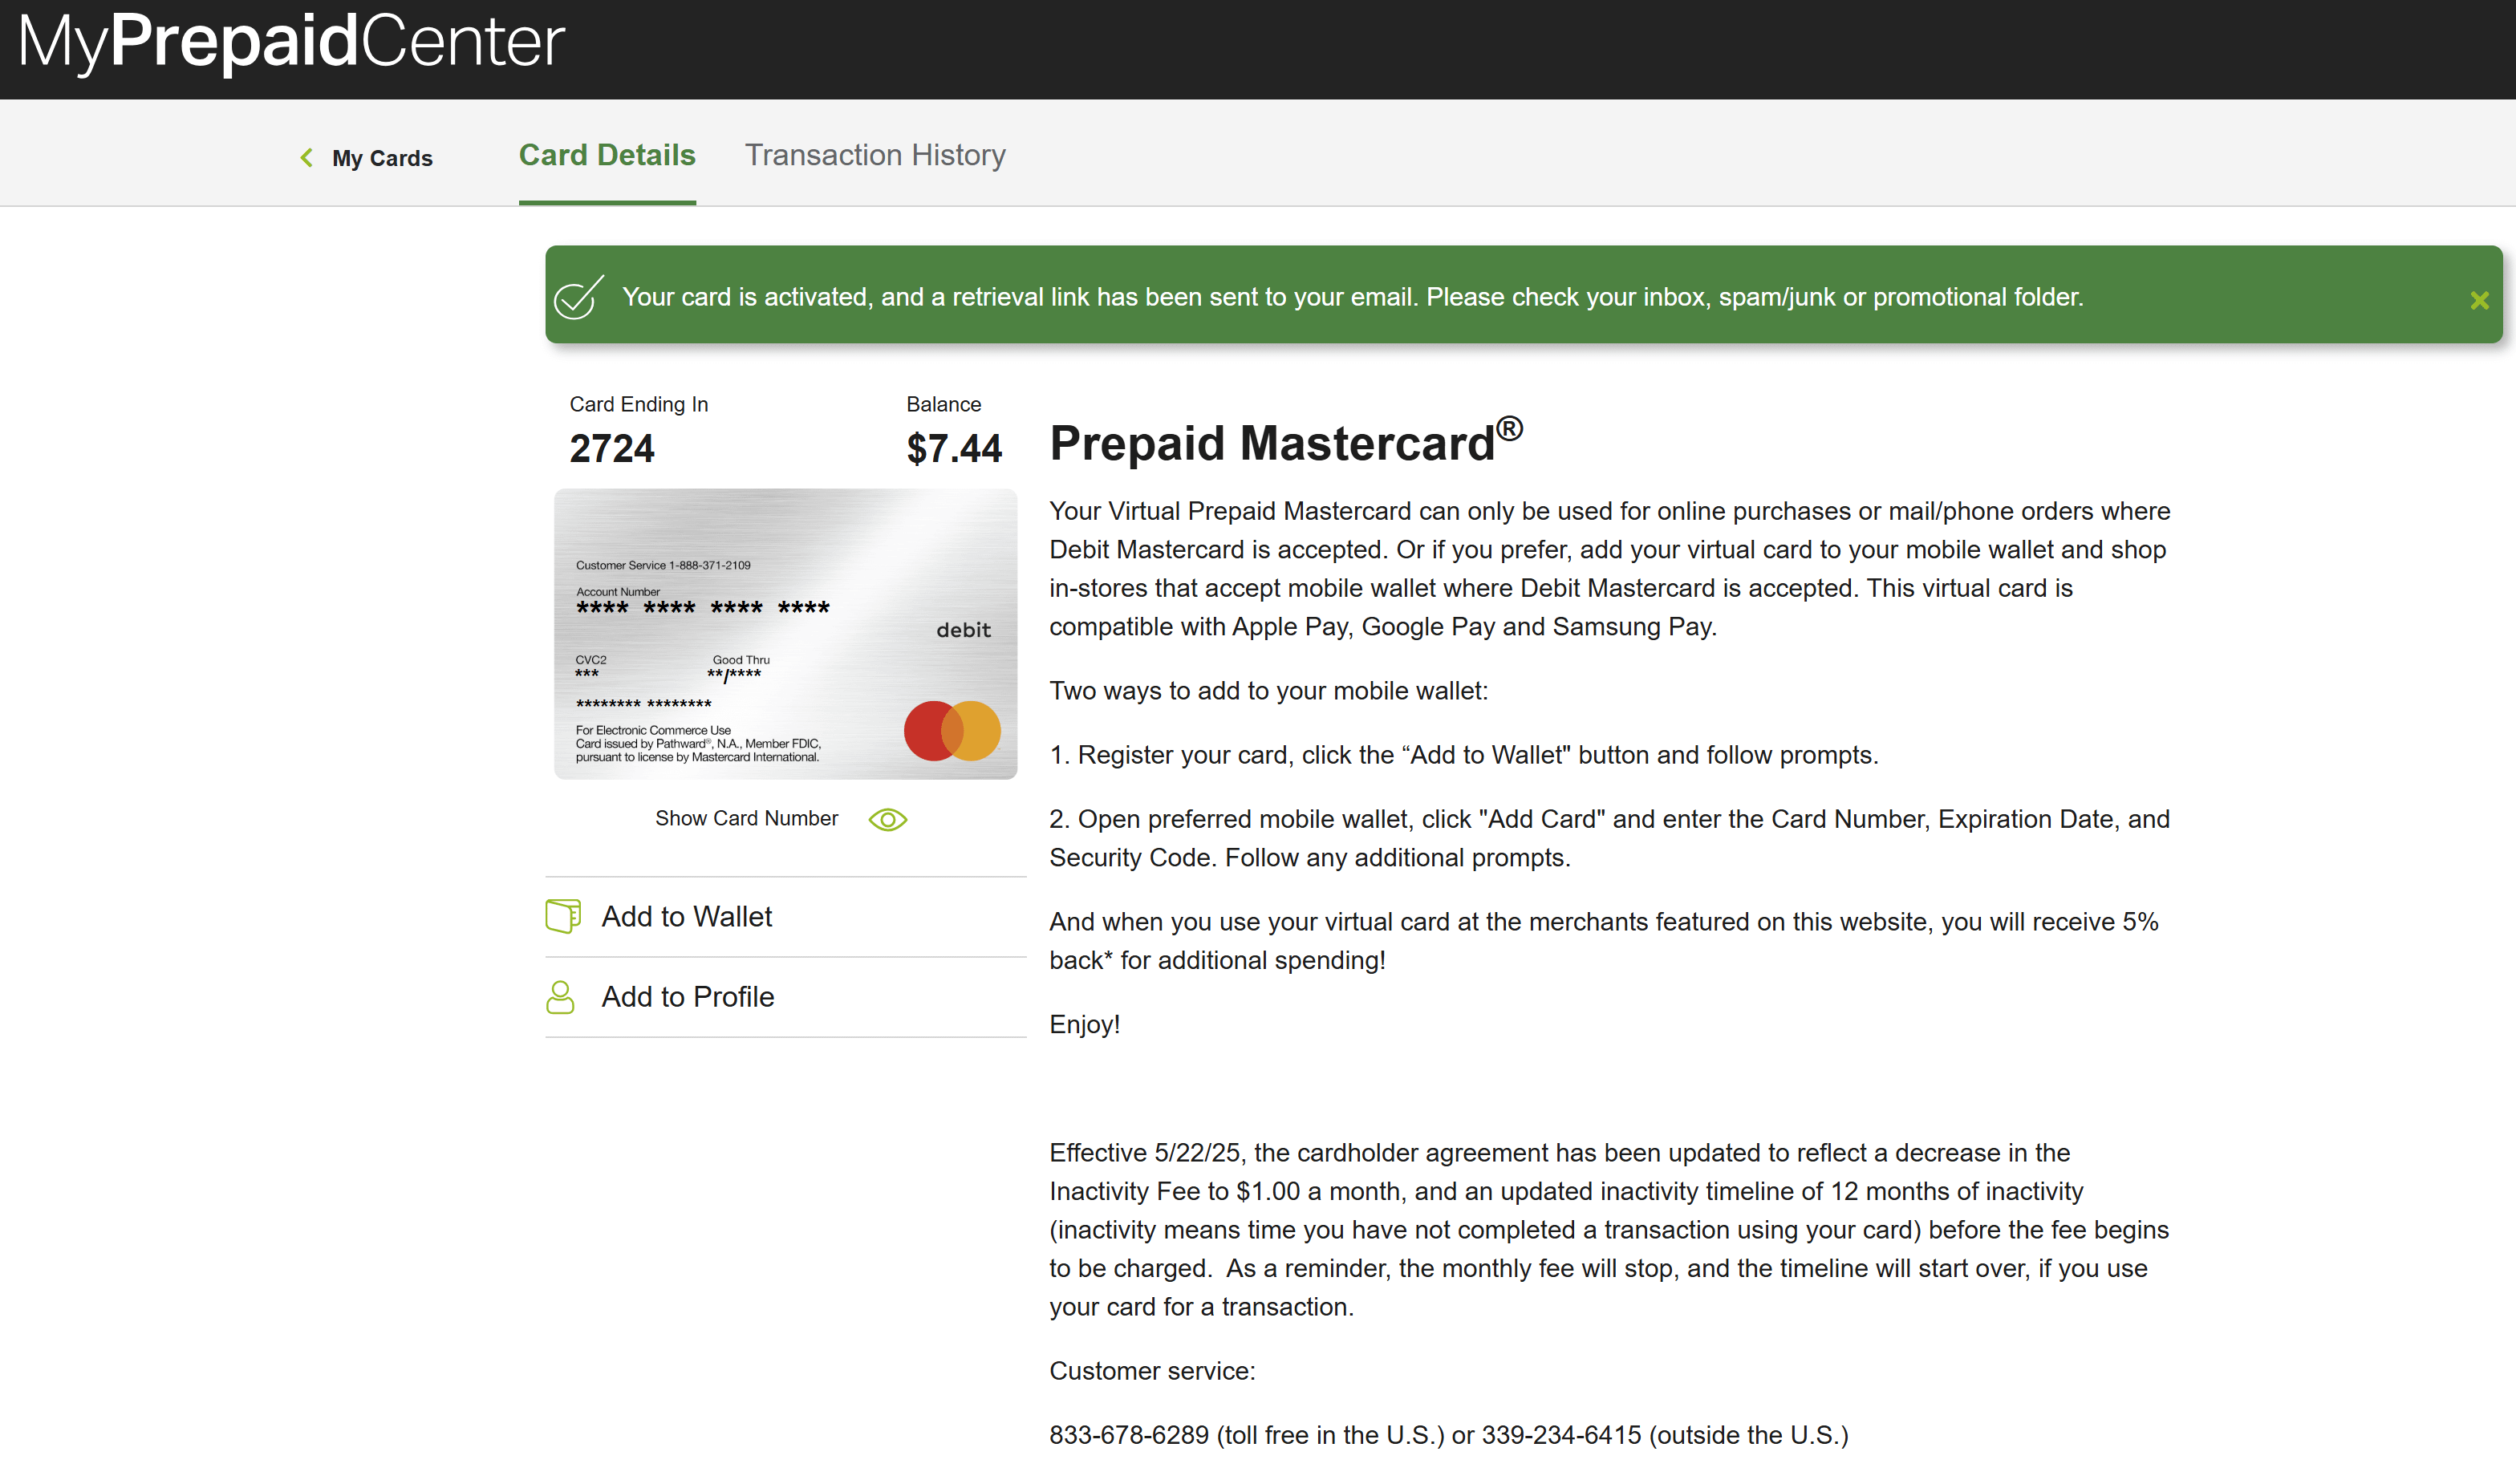The height and width of the screenshot is (1484, 2516).
Task: Click the green back chevron beside My Cards
Action: pyautogui.click(x=306, y=158)
